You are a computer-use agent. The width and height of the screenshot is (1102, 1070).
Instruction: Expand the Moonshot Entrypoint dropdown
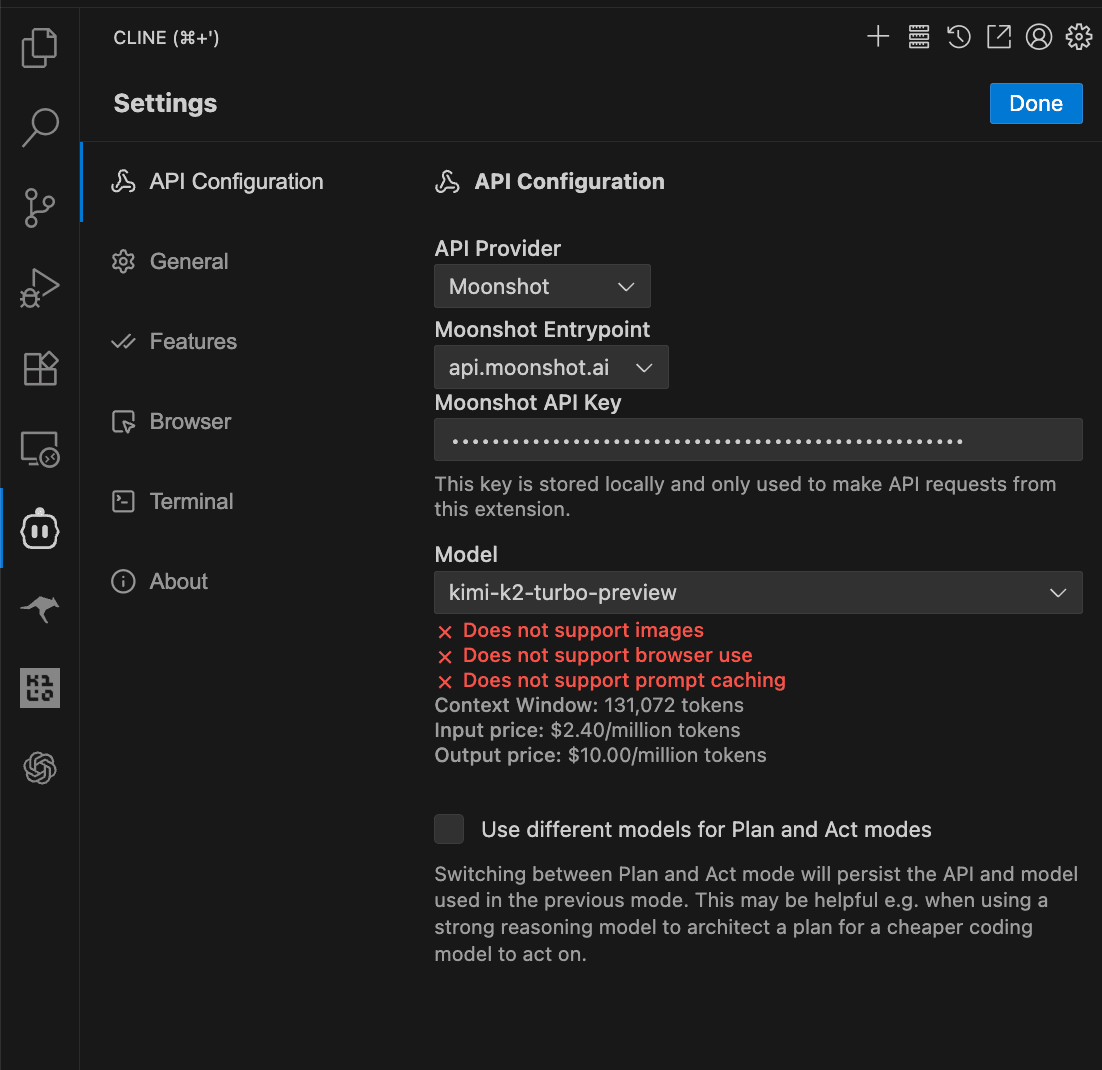(x=551, y=367)
